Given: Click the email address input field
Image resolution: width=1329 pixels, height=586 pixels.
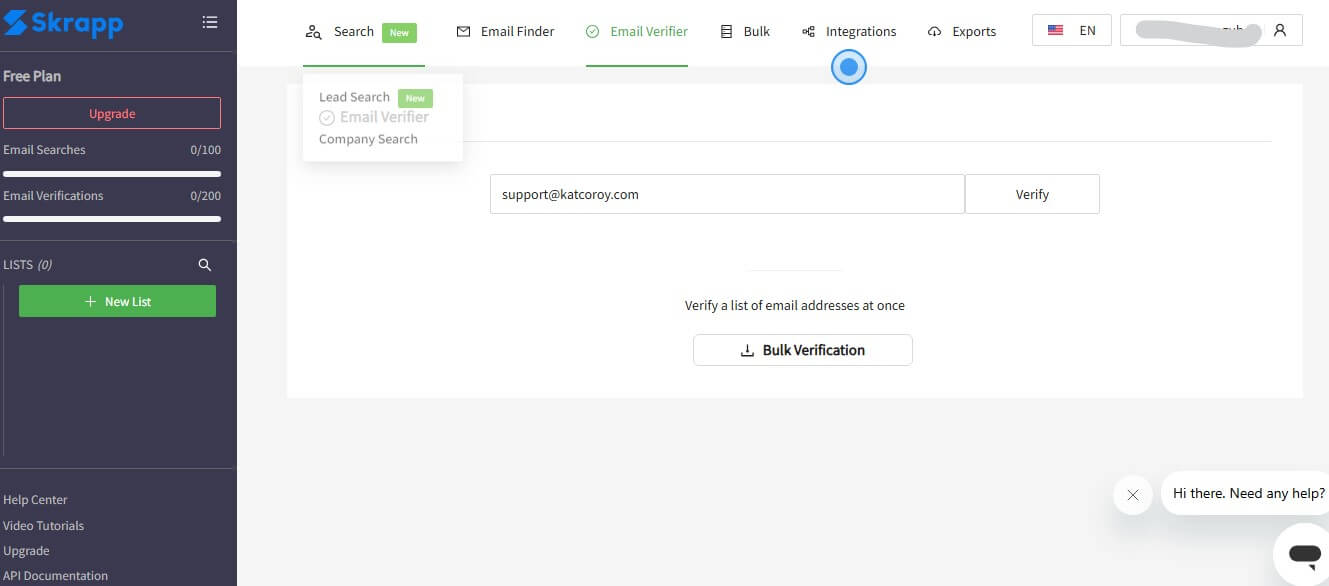Looking at the screenshot, I should tap(726, 194).
